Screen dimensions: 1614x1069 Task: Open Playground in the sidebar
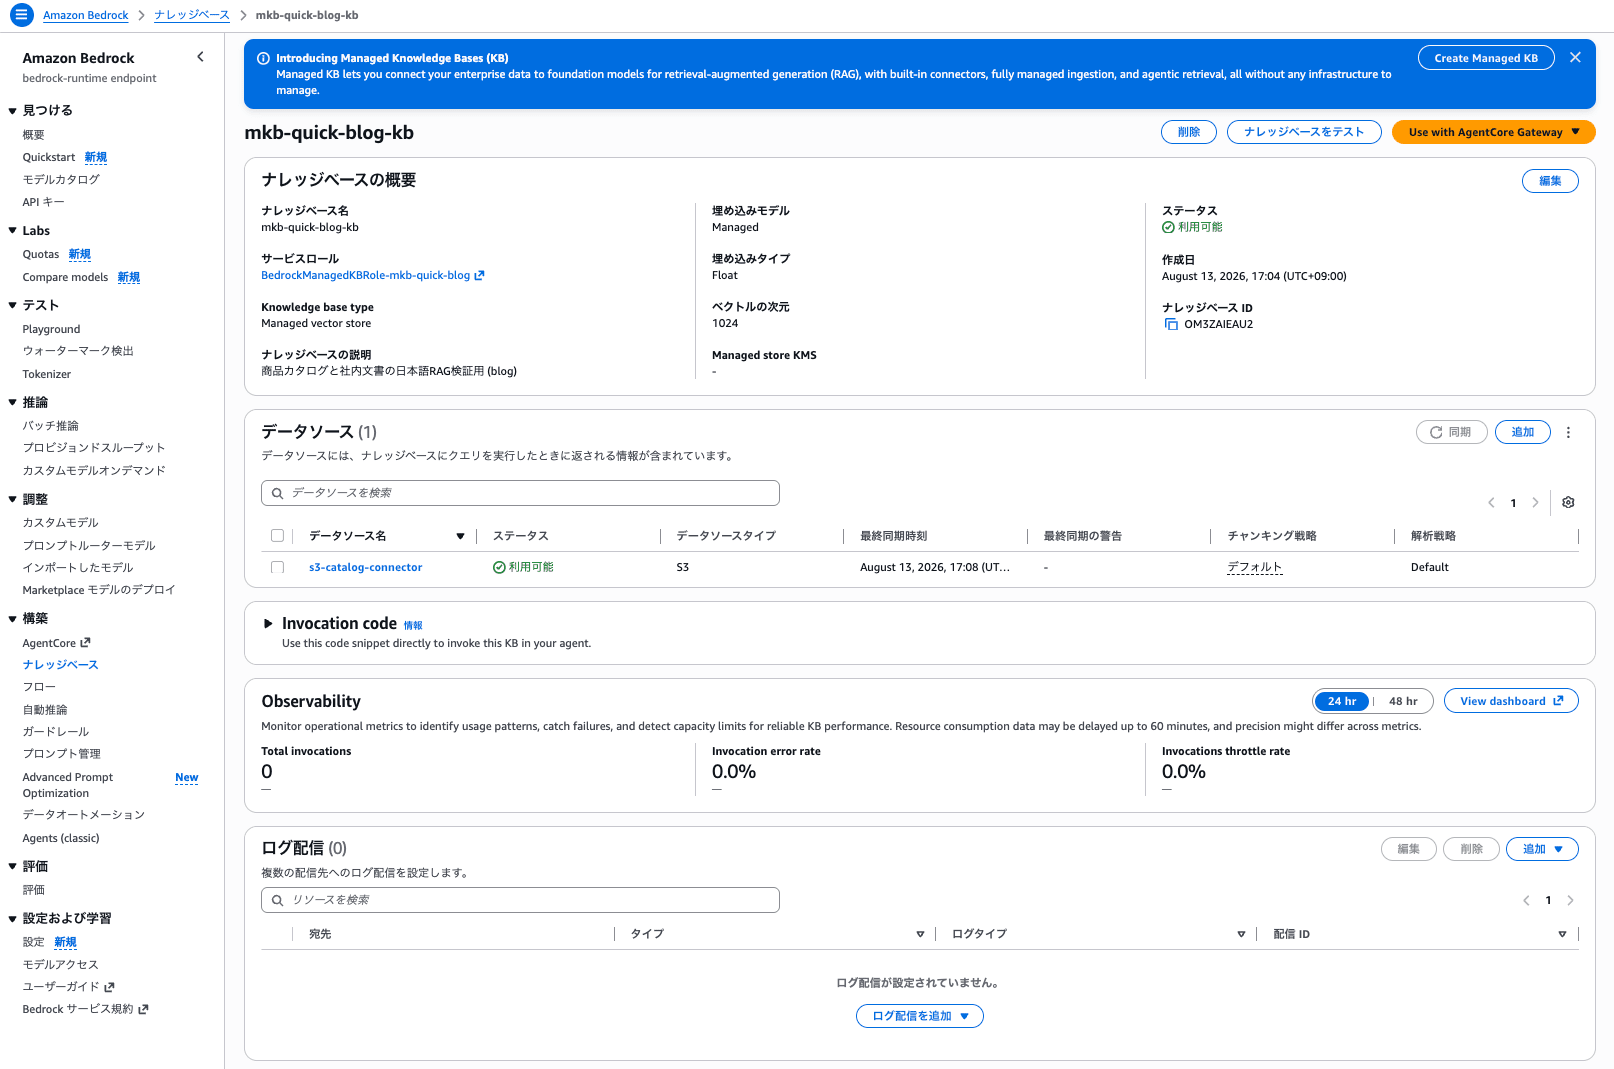(51, 329)
